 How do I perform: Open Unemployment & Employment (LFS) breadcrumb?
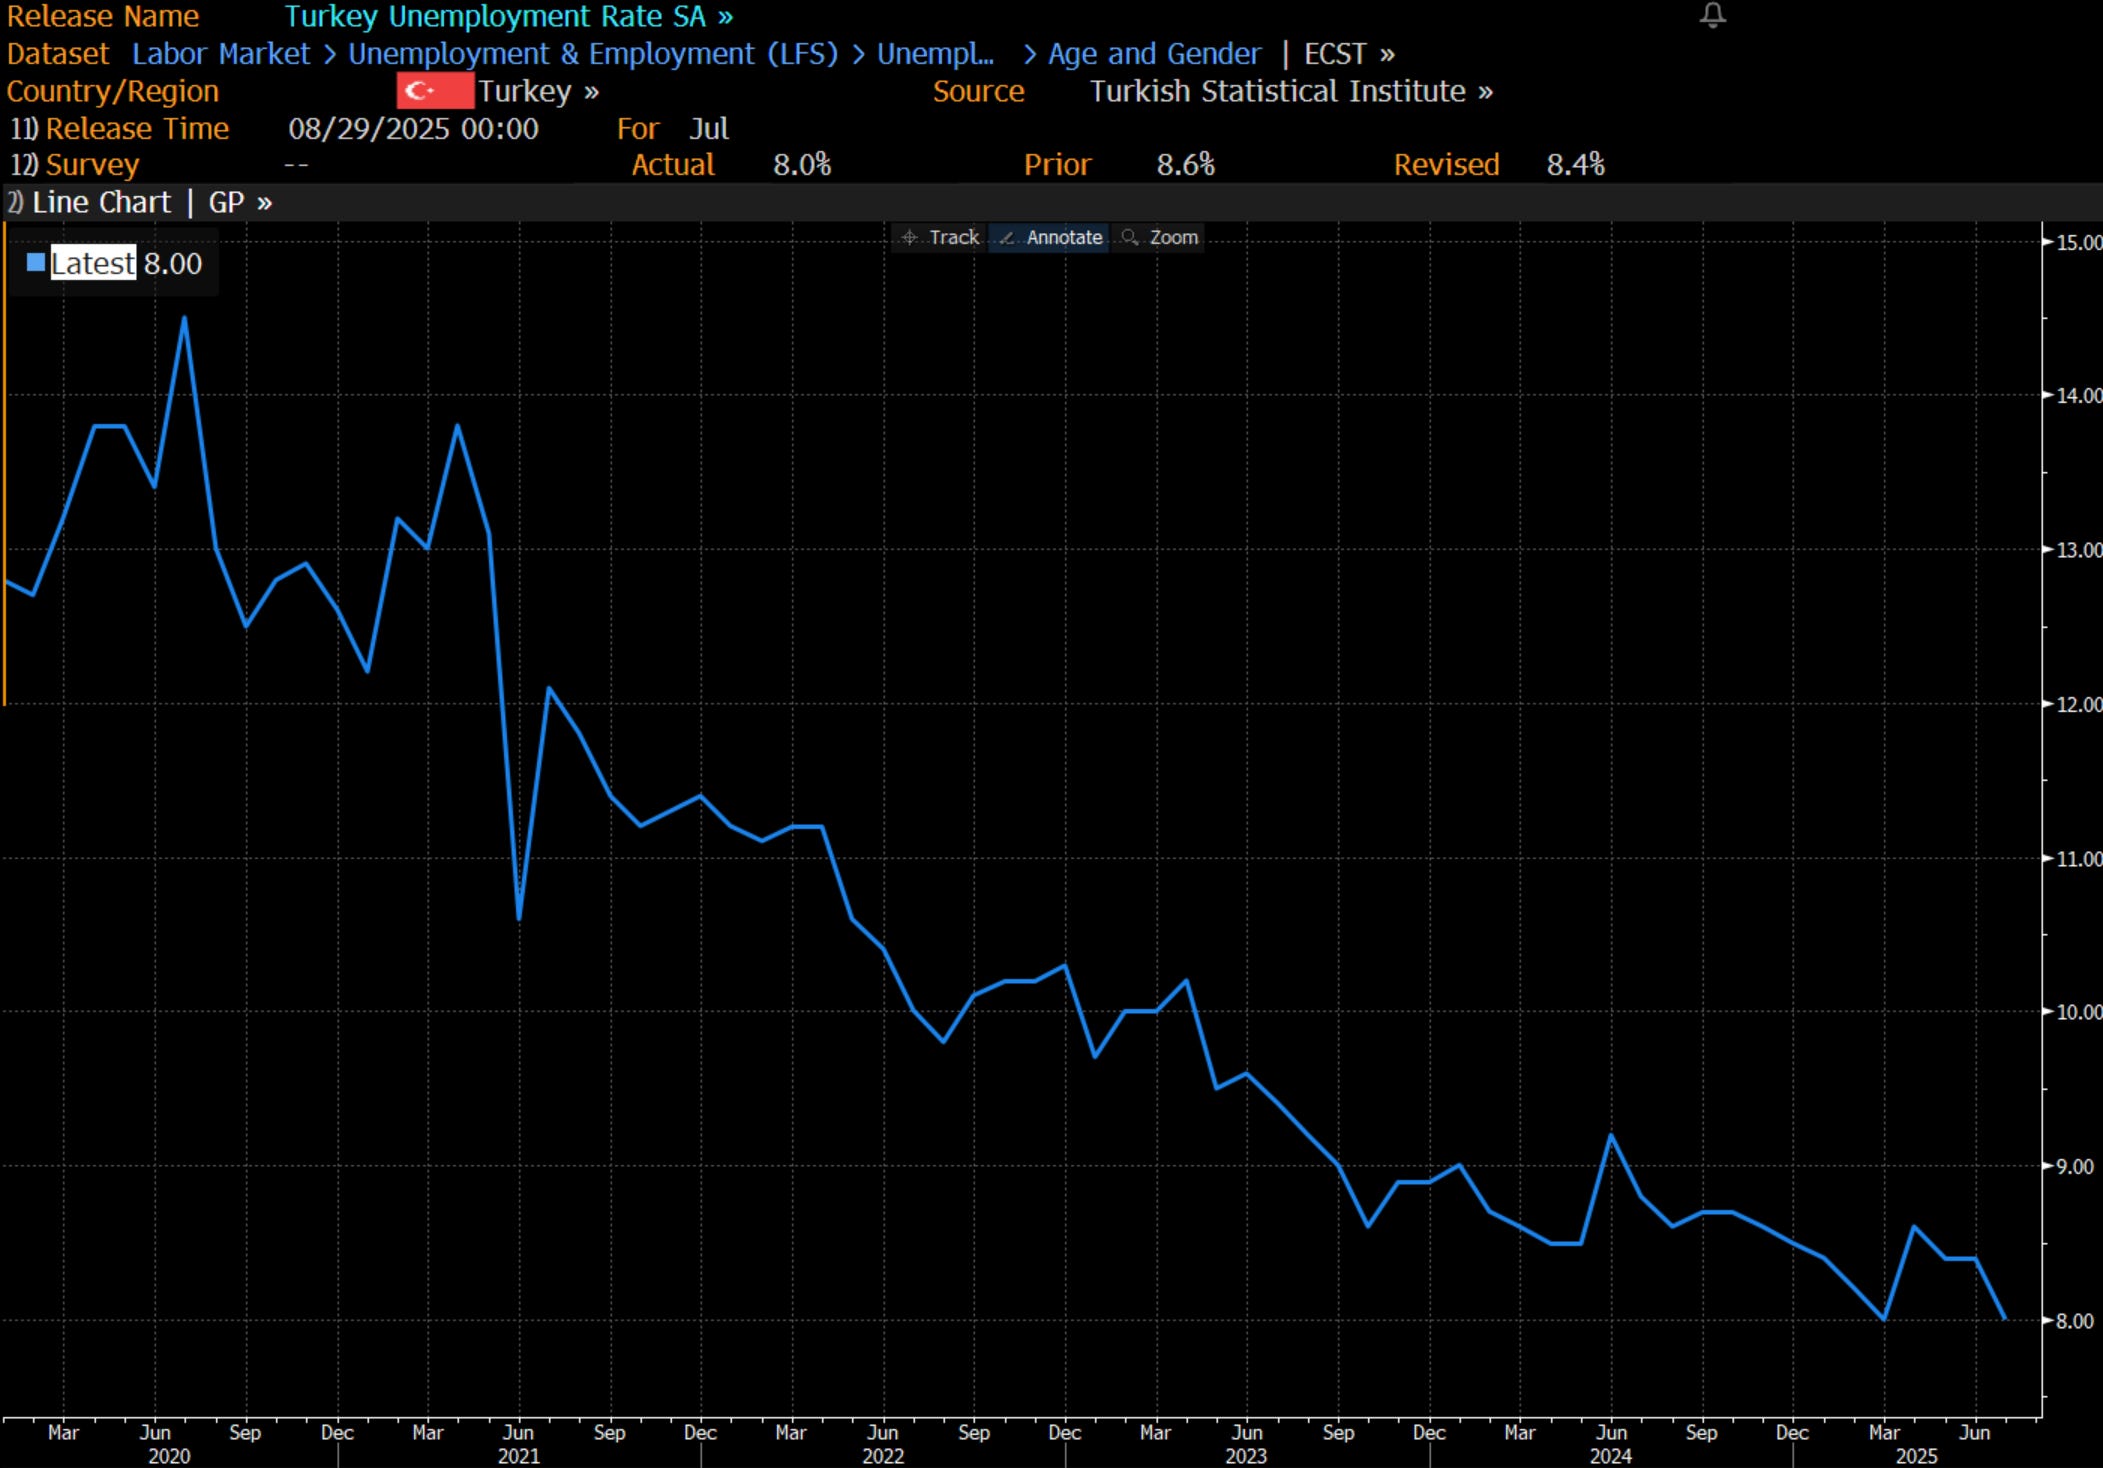pyautogui.click(x=592, y=54)
